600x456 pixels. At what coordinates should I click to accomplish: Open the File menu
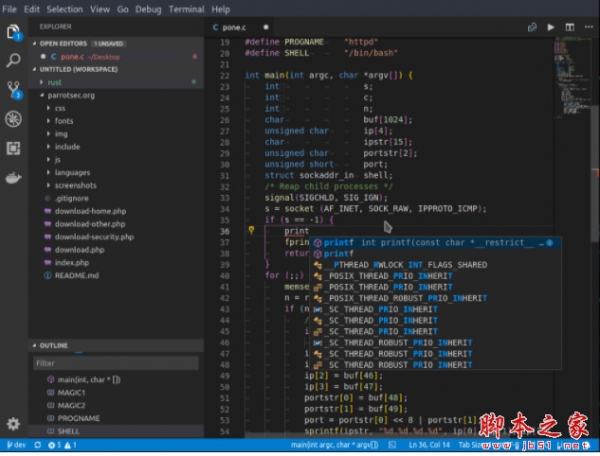pos(9,9)
